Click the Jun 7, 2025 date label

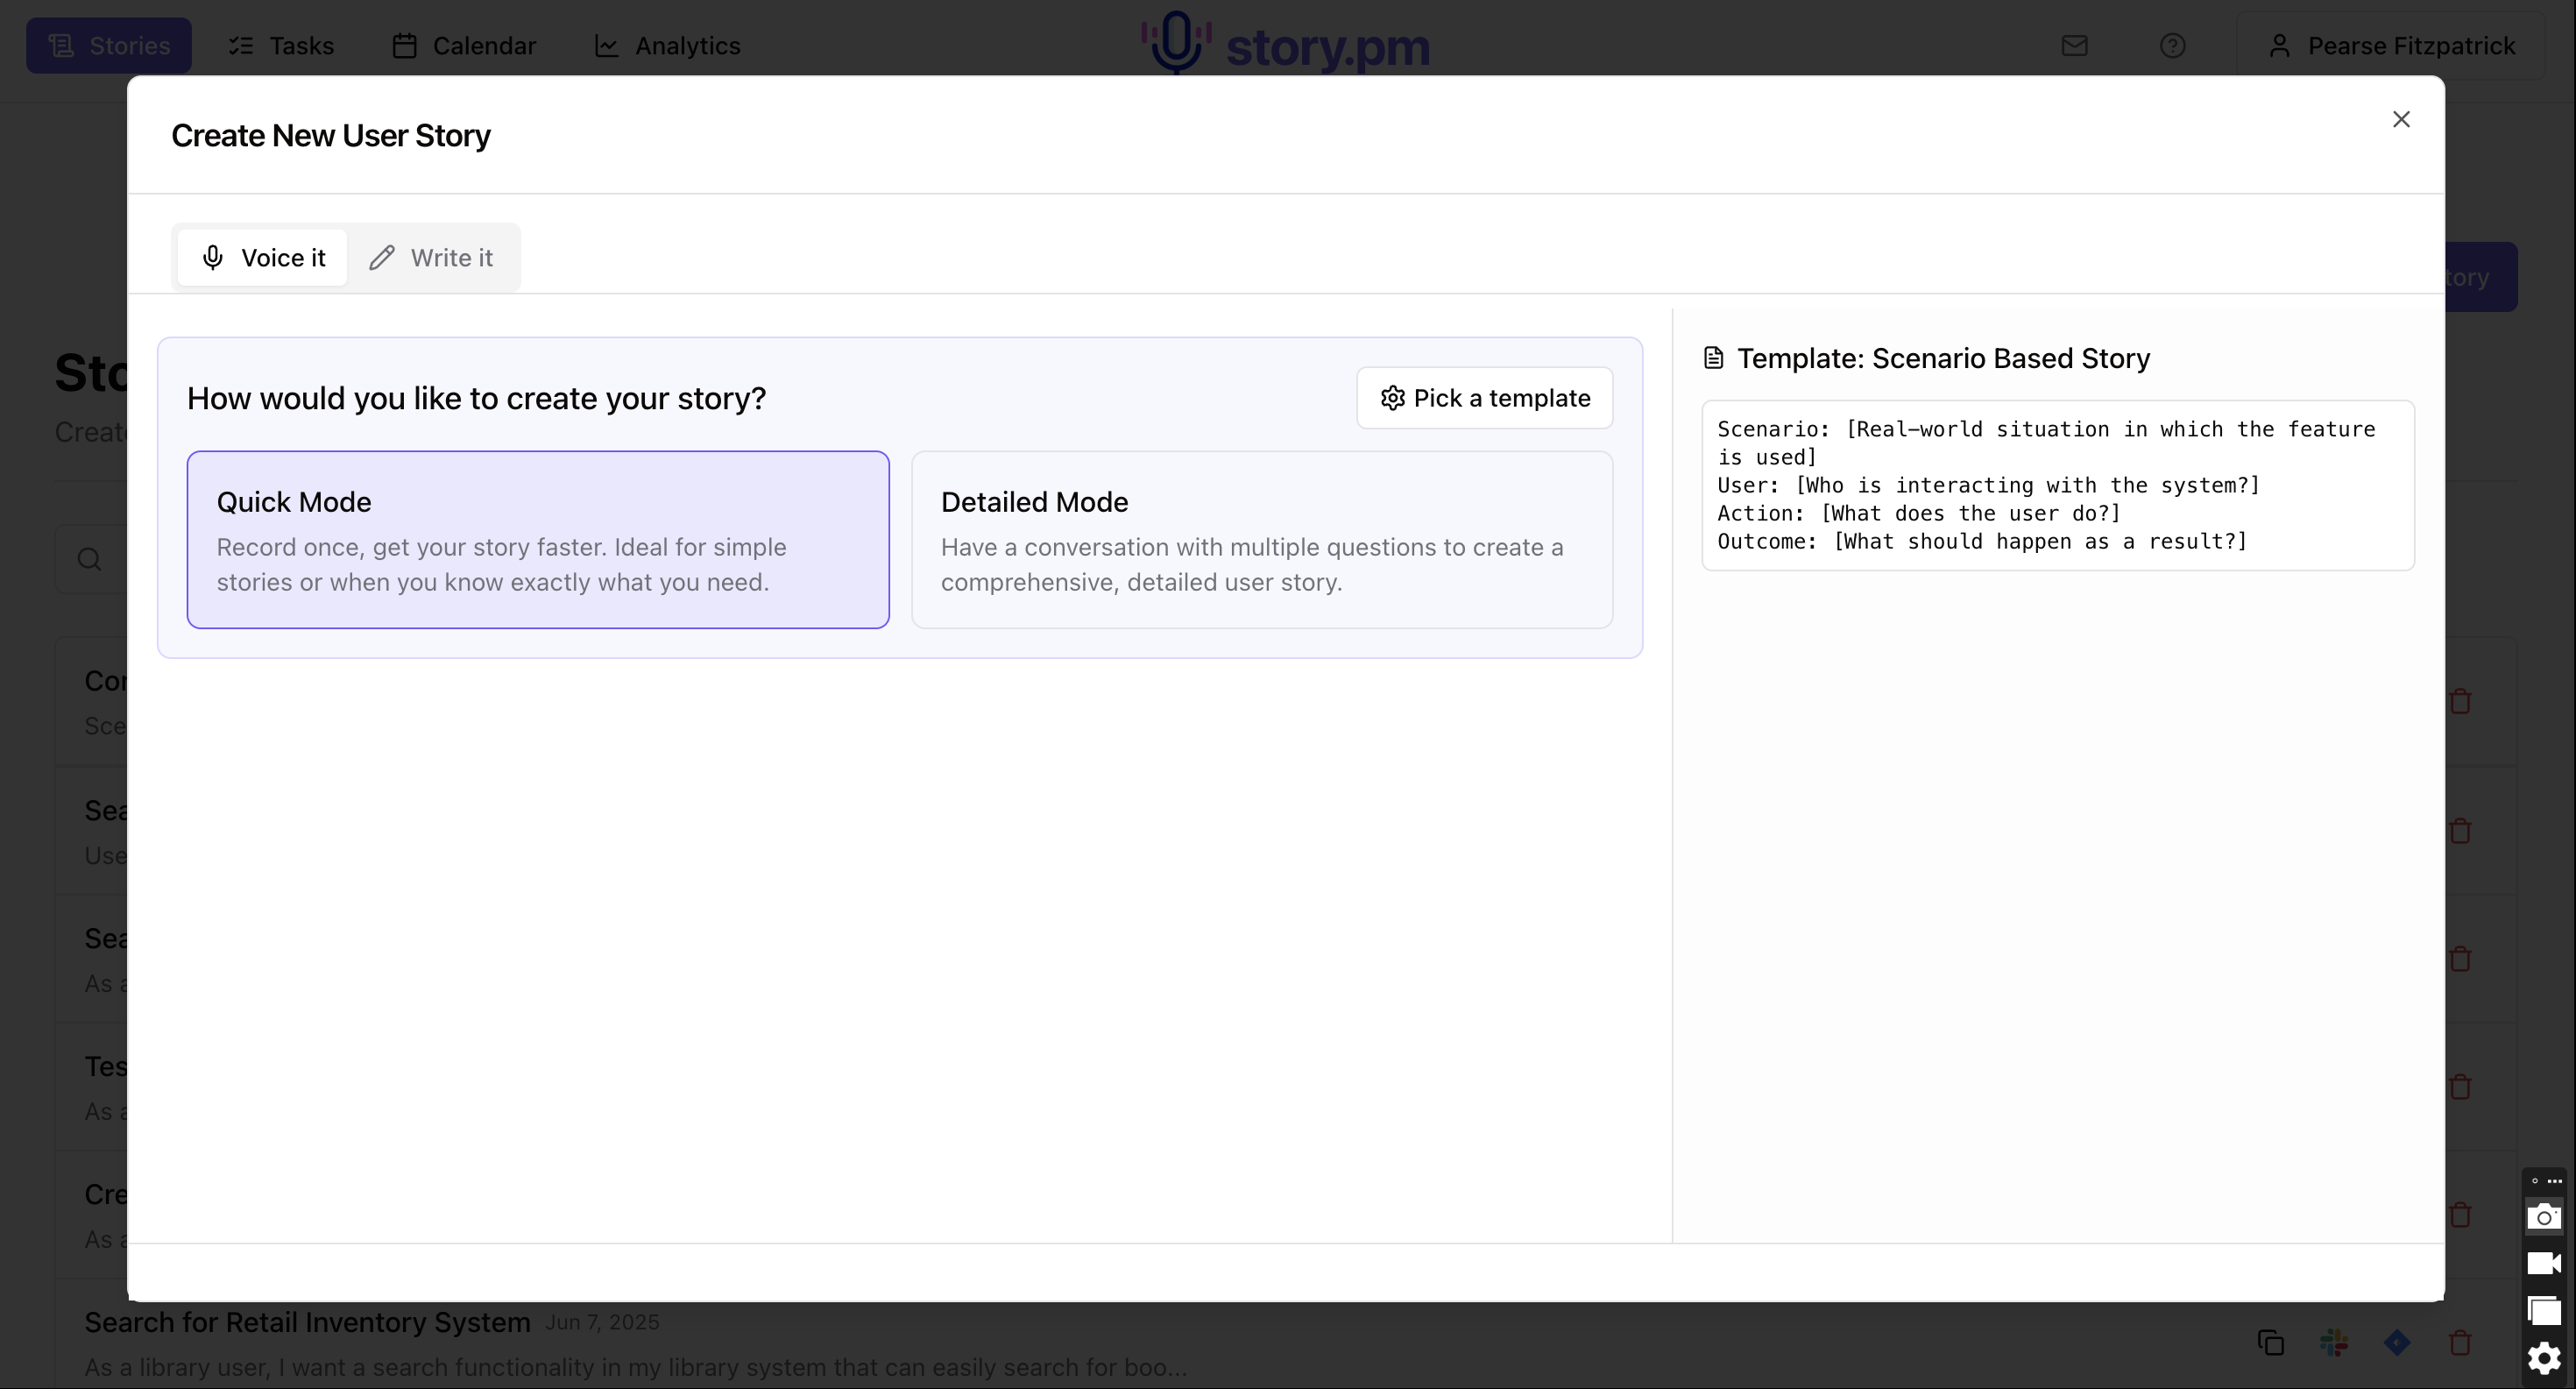click(x=602, y=1323)
